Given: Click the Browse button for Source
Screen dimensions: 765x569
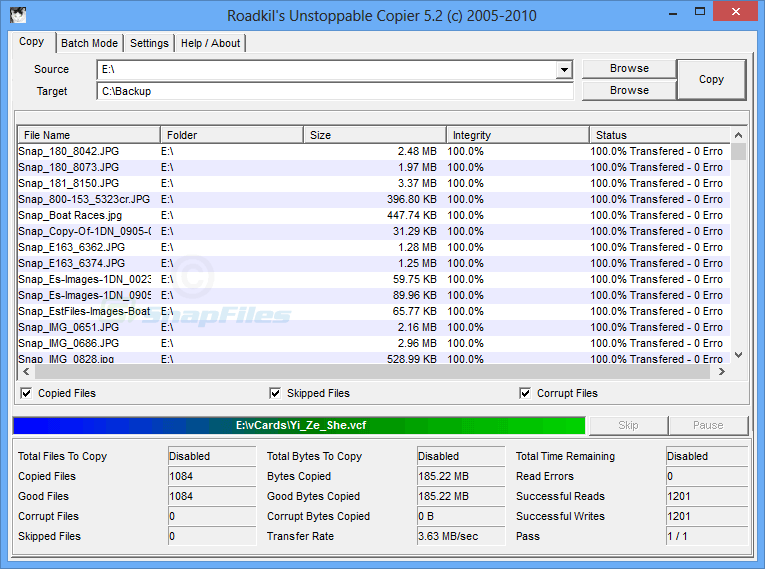Looking at the screenshot, I should tap(629, 68).
